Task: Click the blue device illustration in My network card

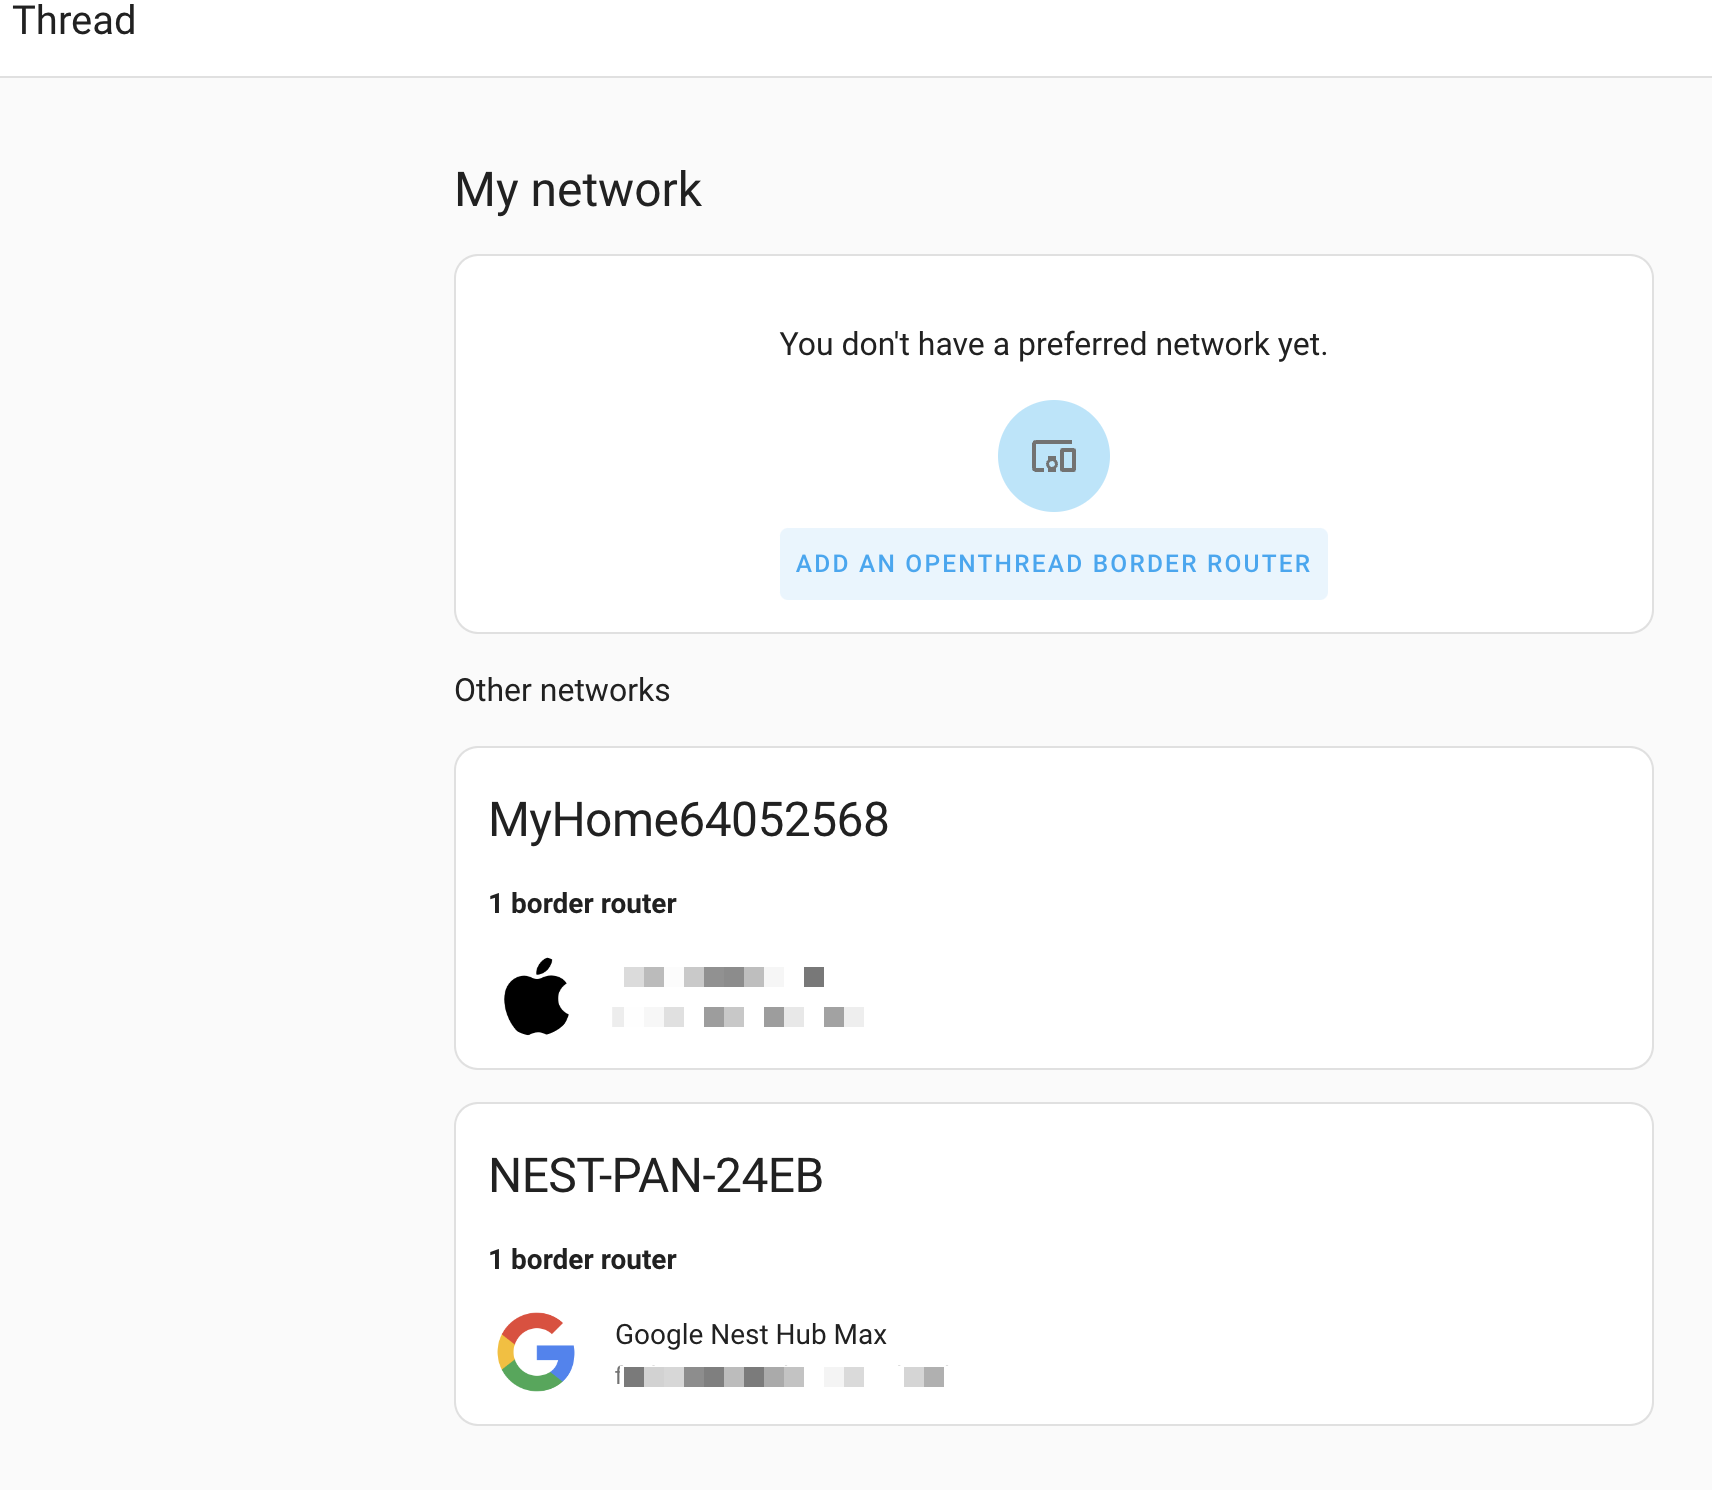Action: [1053, 455]
